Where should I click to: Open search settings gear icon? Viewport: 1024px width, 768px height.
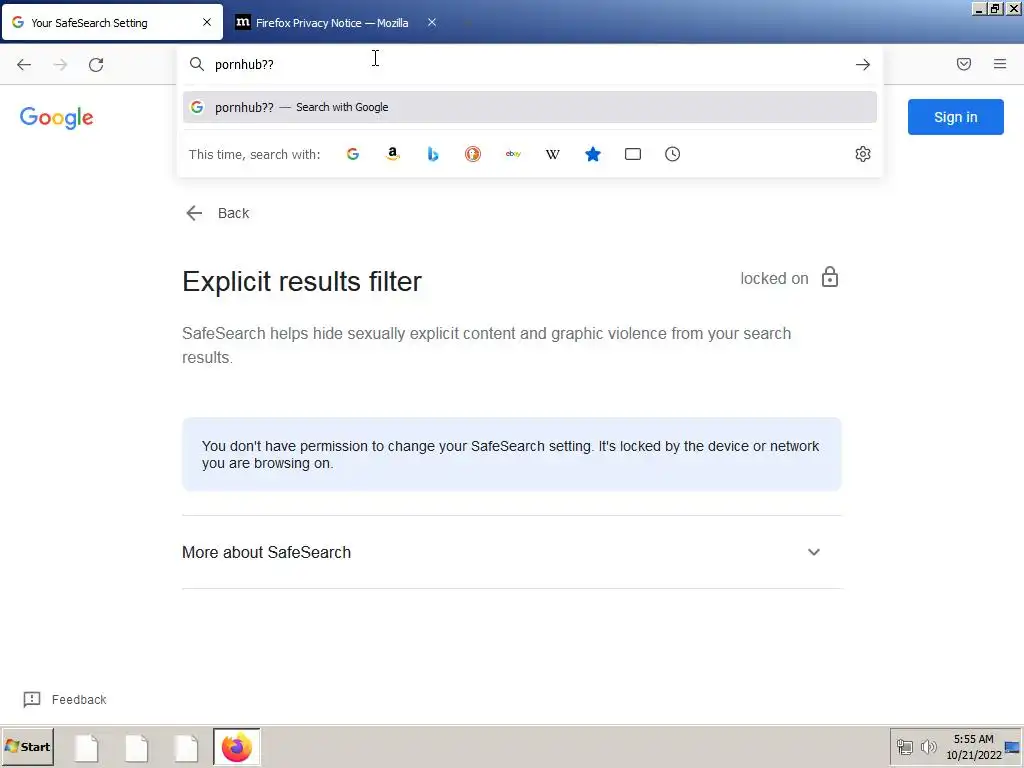(x=863, y=154)
